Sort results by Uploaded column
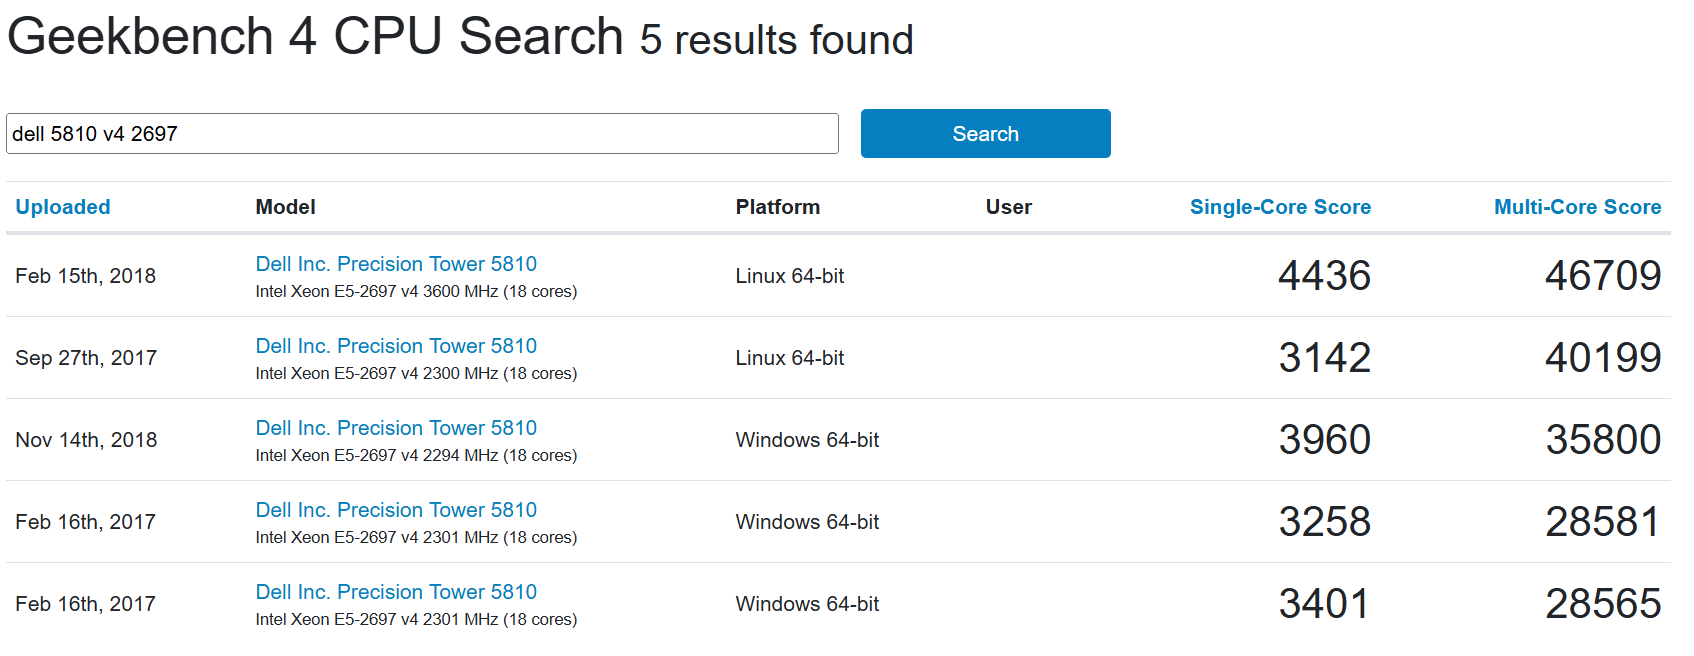 pyautogui.click(x=63, y=207)
